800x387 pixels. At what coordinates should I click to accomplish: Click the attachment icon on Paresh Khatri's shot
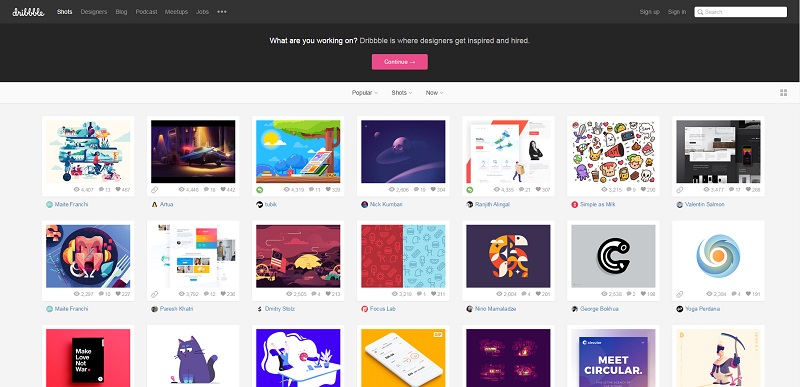click(x=155, y=294)
